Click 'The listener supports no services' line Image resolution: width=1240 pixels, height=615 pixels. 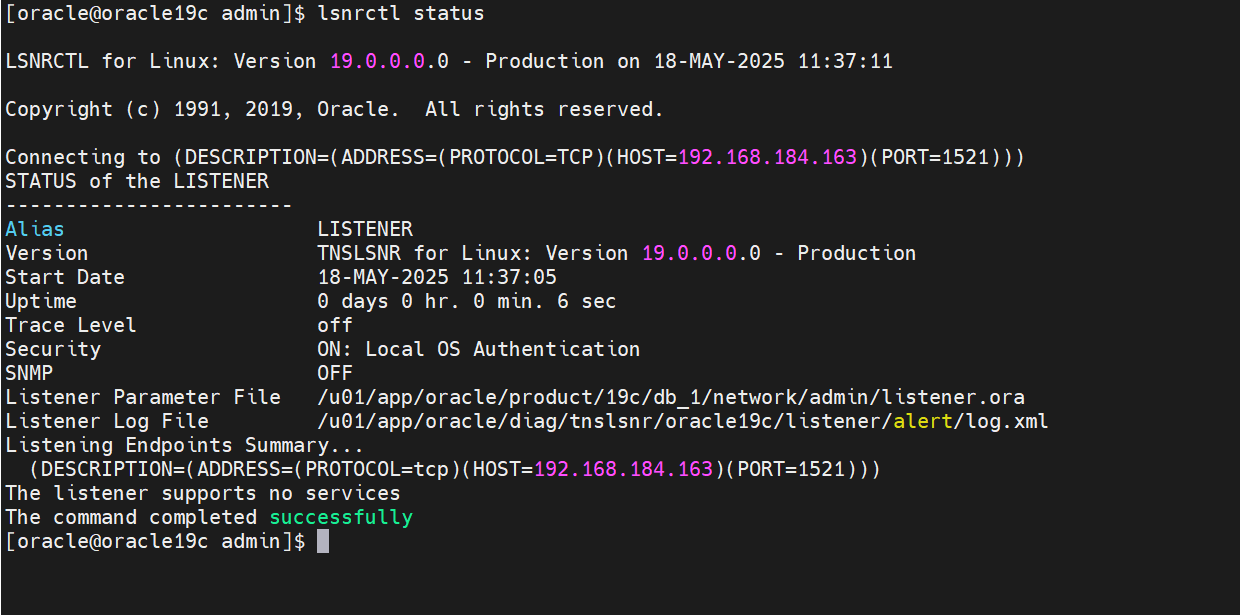point(203,494)
